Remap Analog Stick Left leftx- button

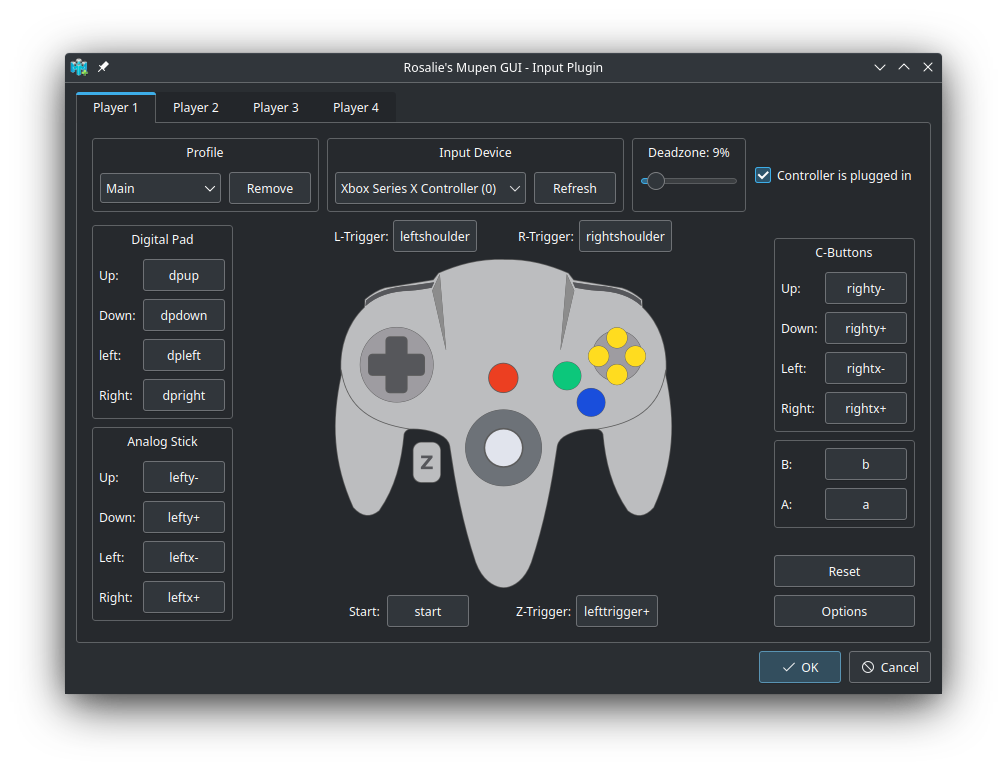184,557
